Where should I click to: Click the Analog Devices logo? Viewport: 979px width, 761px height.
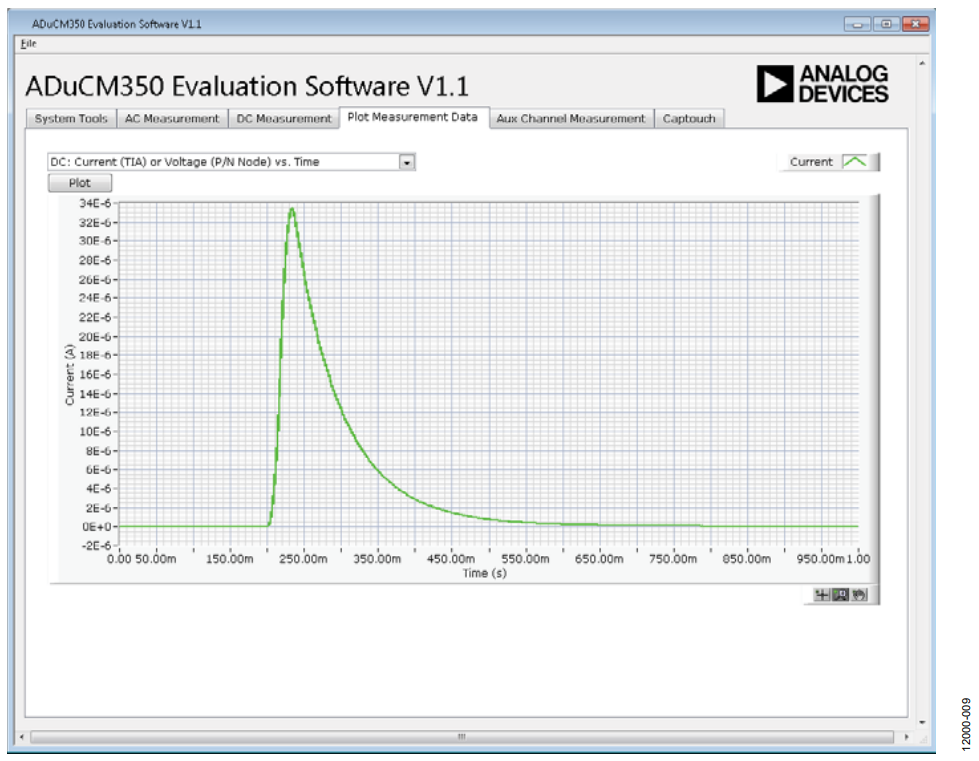822,84
